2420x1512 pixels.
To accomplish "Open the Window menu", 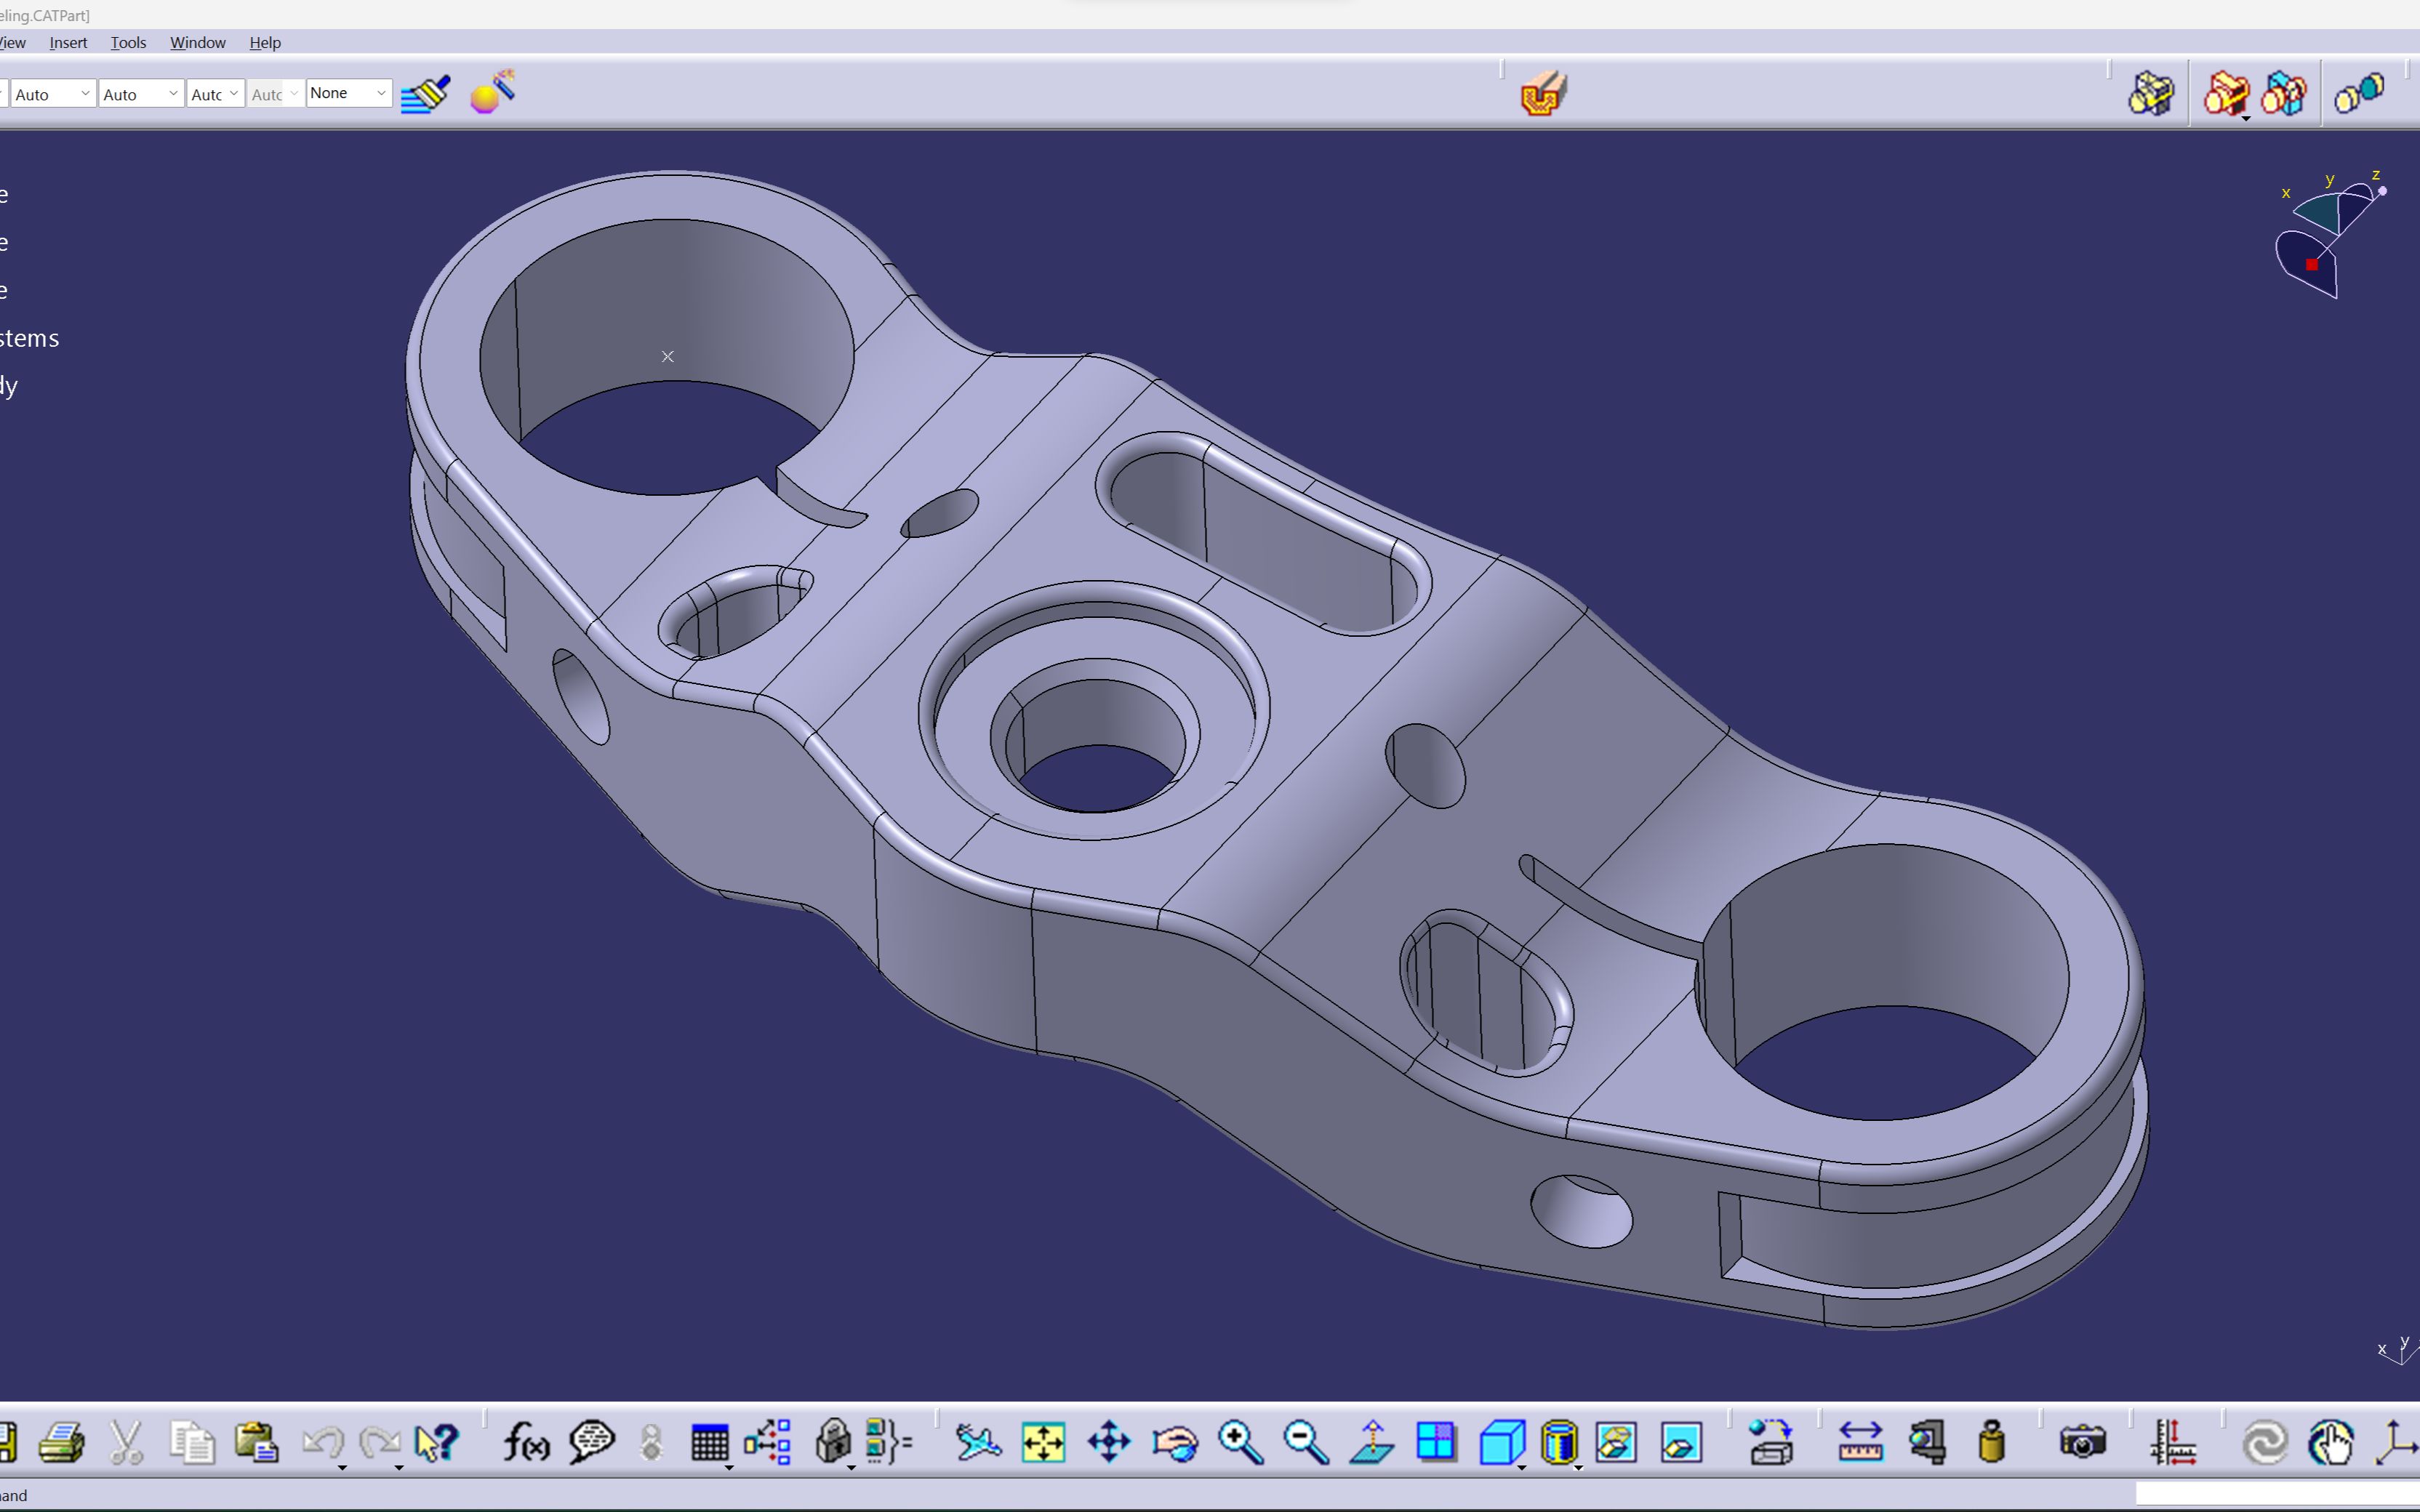I will (198, 42).
